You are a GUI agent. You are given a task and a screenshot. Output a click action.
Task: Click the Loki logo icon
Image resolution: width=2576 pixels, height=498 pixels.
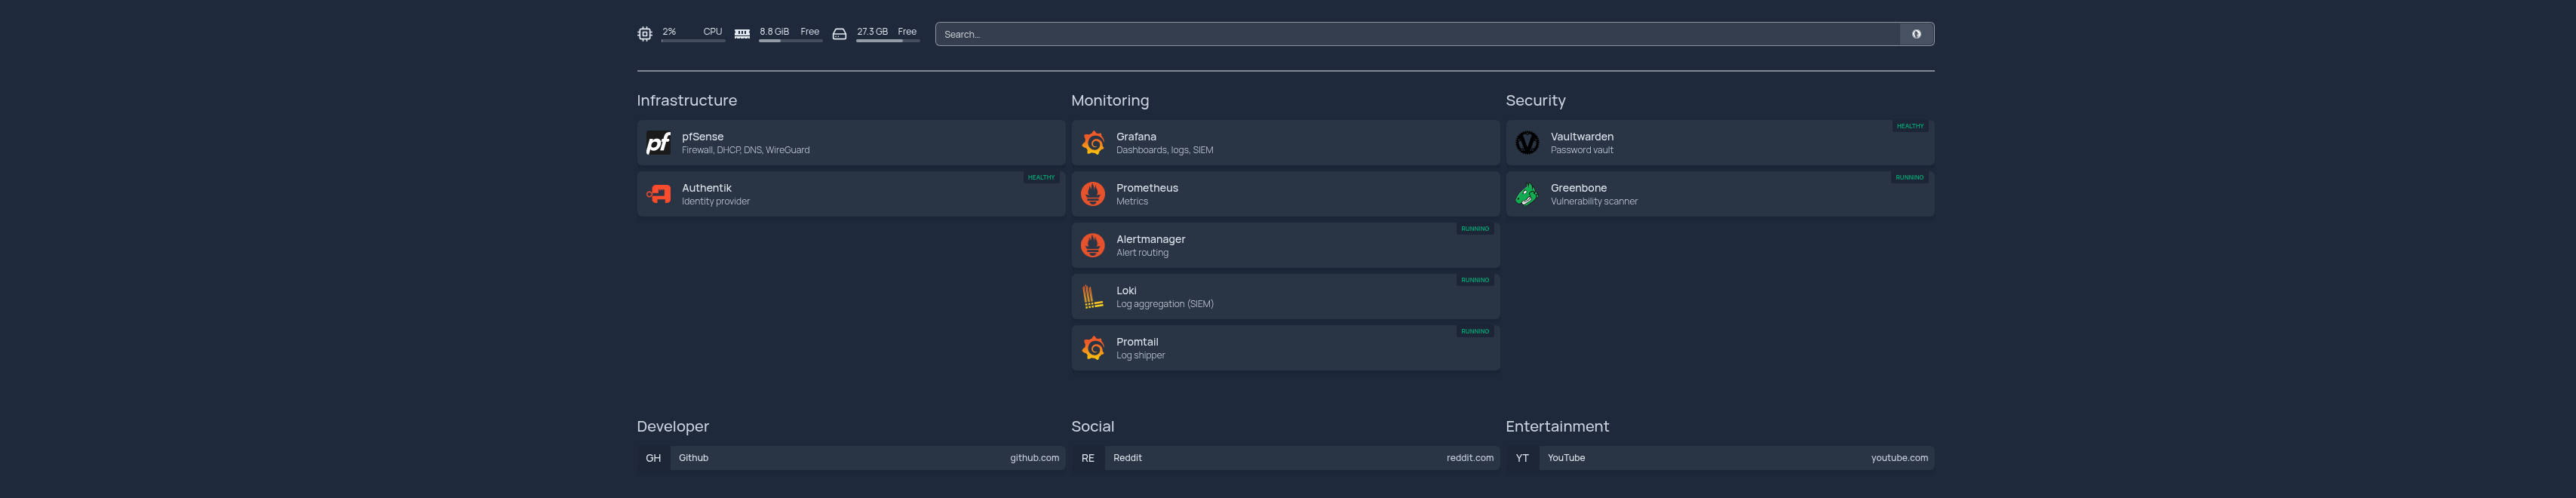pos(1093,297)
